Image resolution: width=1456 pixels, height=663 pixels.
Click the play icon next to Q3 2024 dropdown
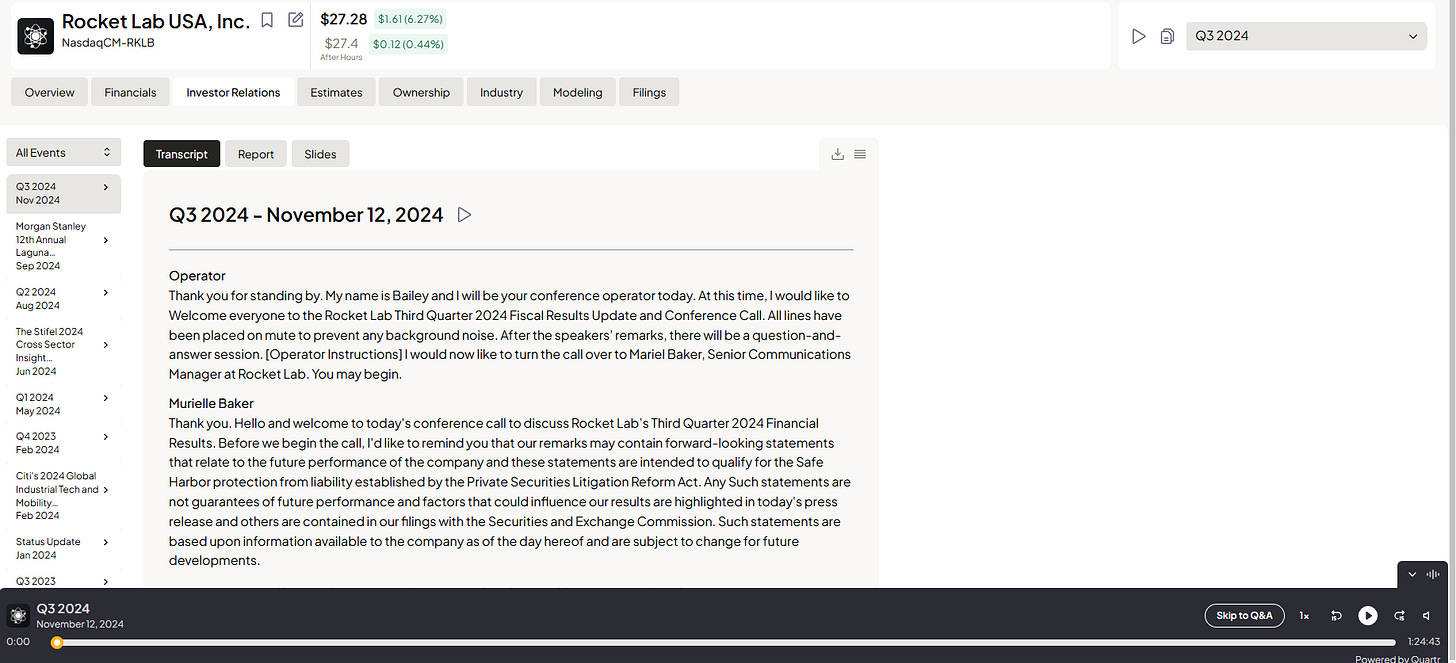click(x=1138, y=36)
